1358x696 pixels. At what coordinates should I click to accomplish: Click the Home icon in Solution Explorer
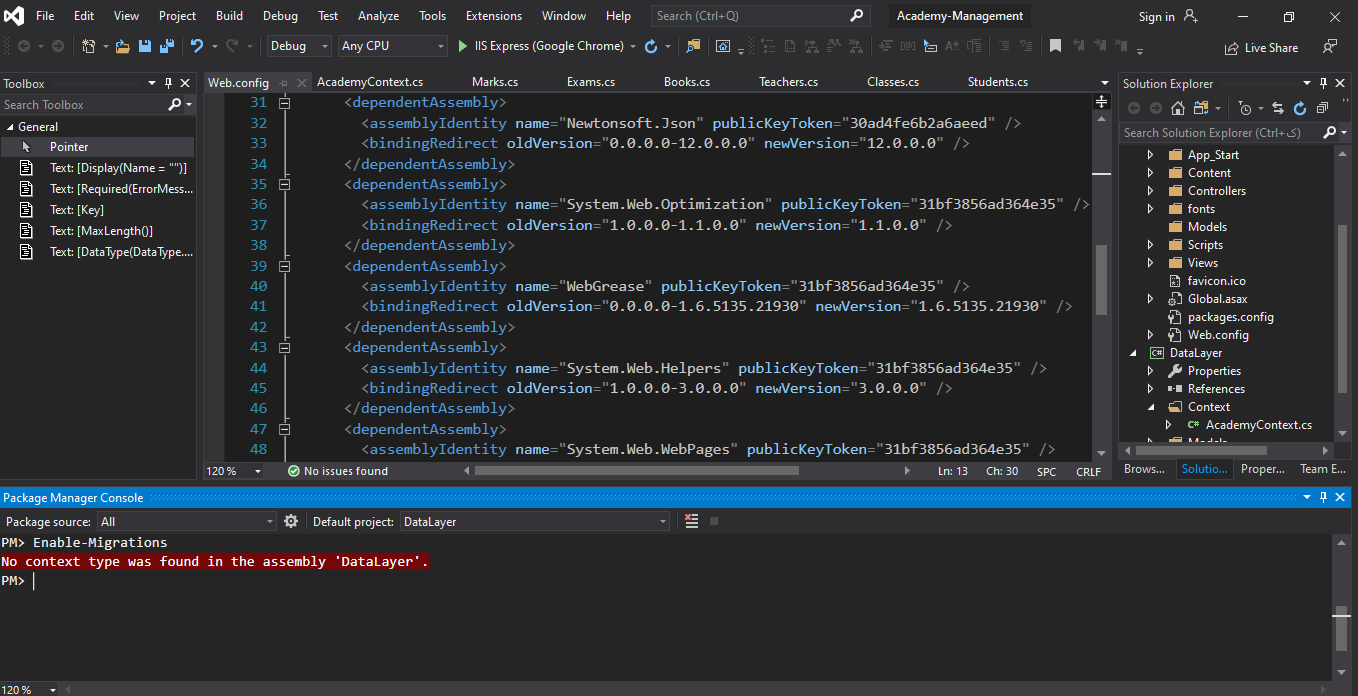pos(1178,108)
